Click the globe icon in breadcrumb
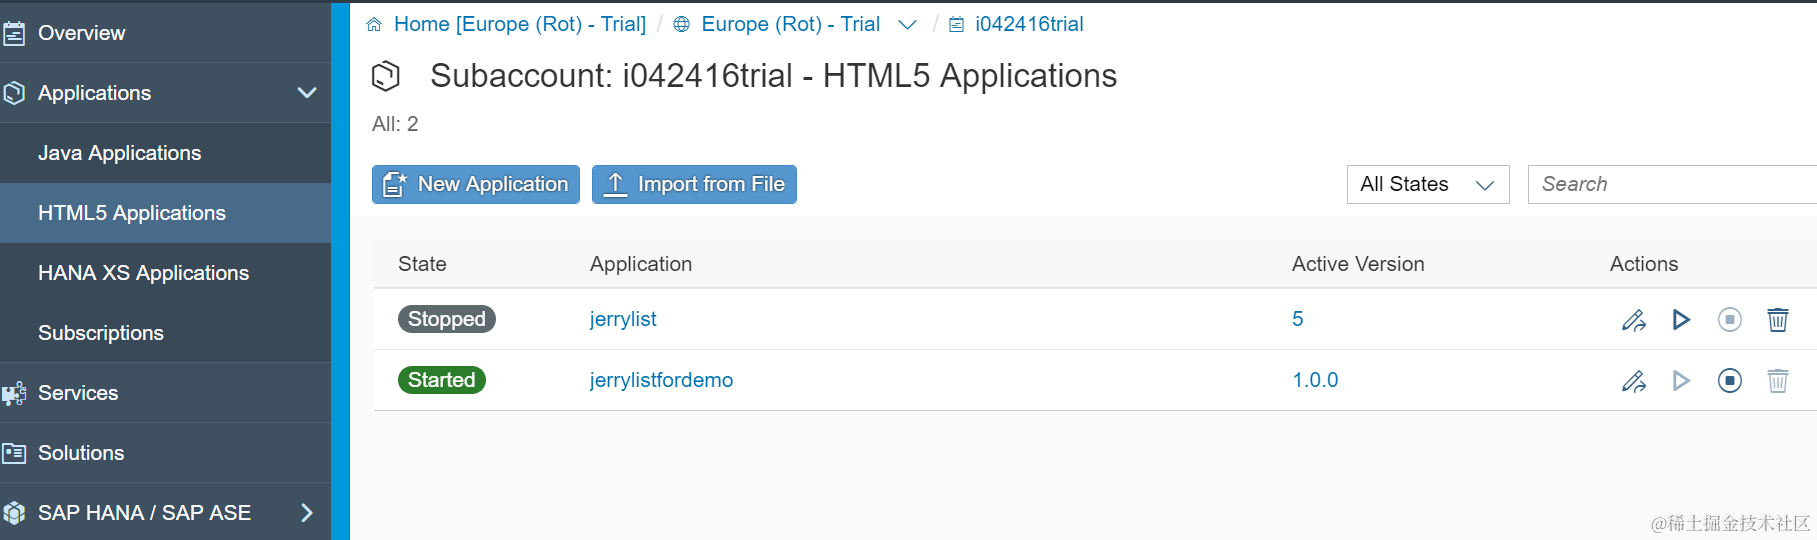1817x540 pixels. (x=681, y=25)
